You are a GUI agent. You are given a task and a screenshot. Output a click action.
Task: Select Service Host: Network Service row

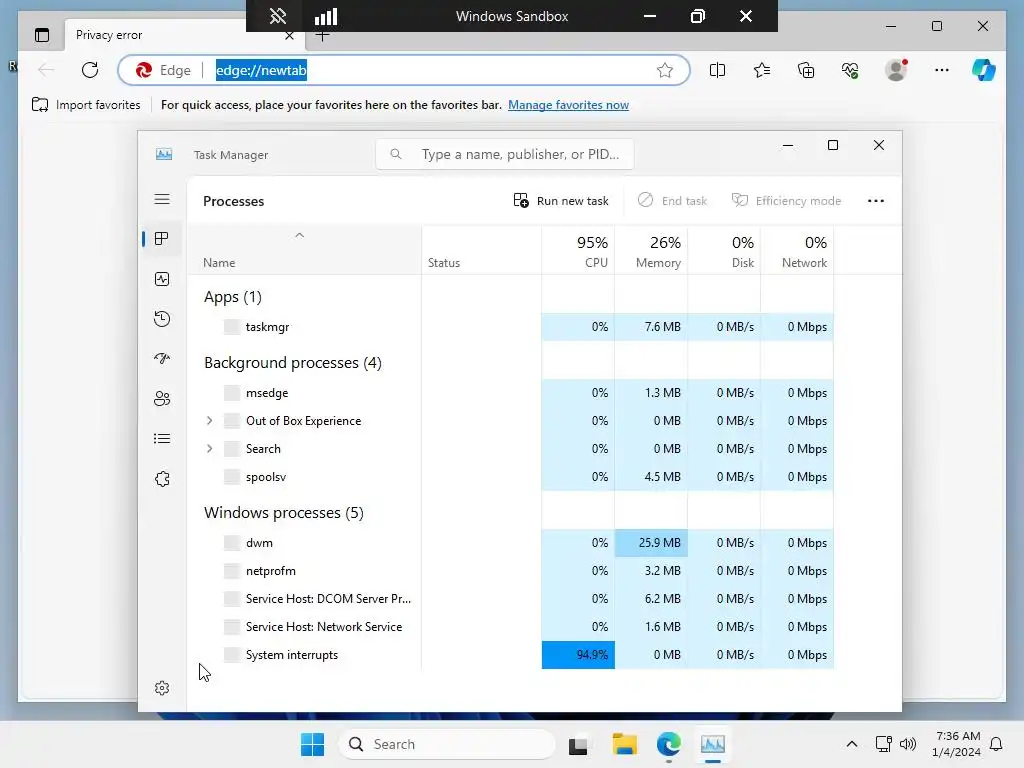click(510, 627)
